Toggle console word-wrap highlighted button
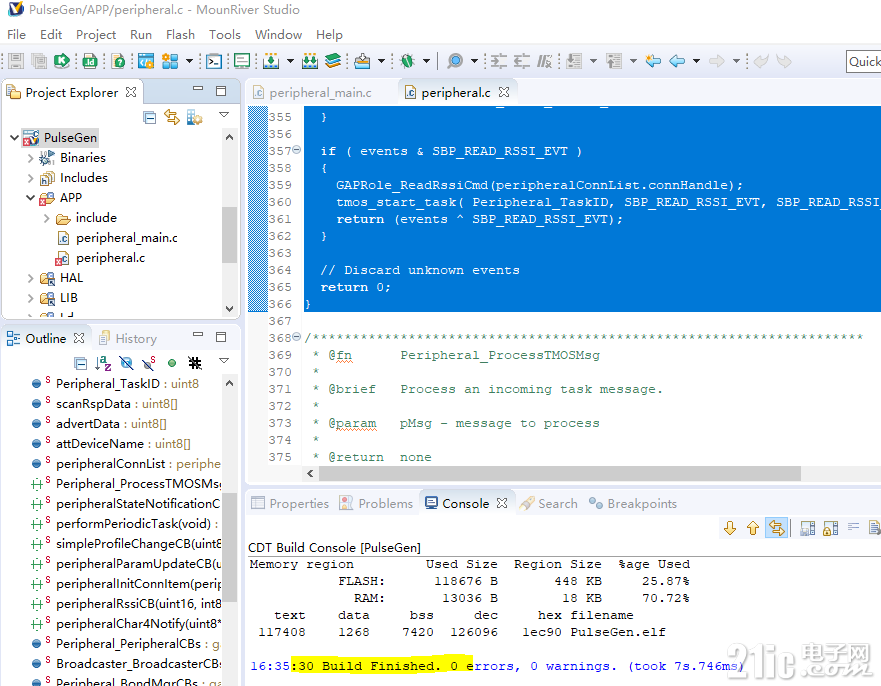This screenshot has width=881, height=686. click(x=776, y=528)
